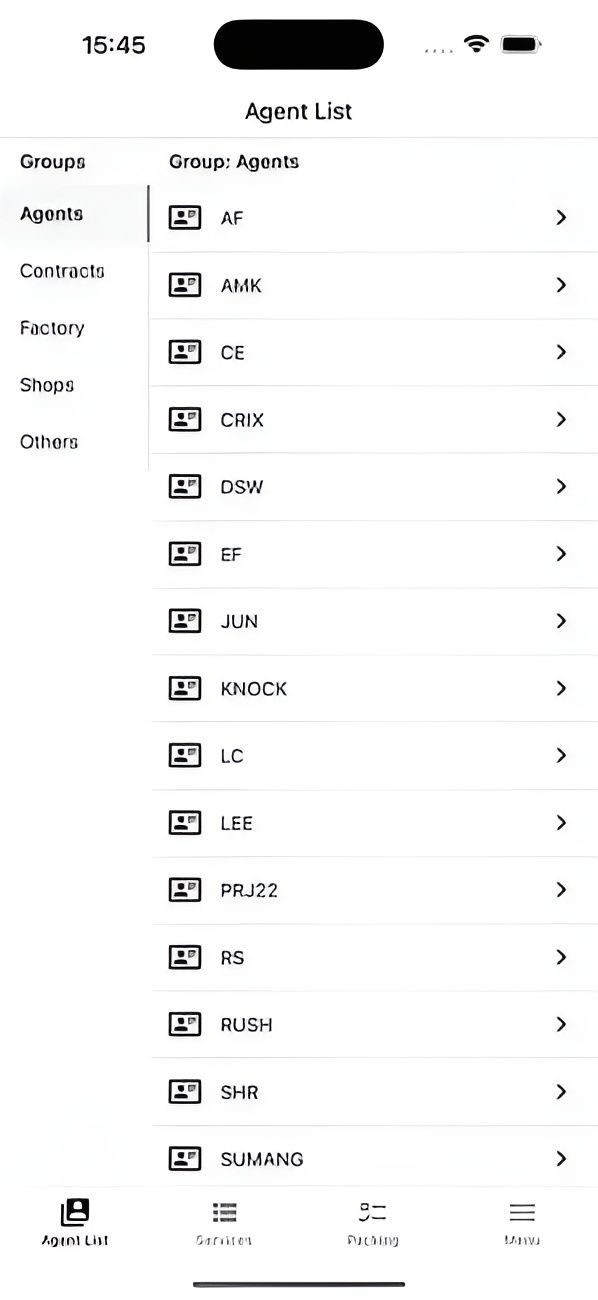Tap the contact card icon beside LEE
The height and width of the screenshot is (1300, 598).
pyautogui.click(x=185, y=822)
